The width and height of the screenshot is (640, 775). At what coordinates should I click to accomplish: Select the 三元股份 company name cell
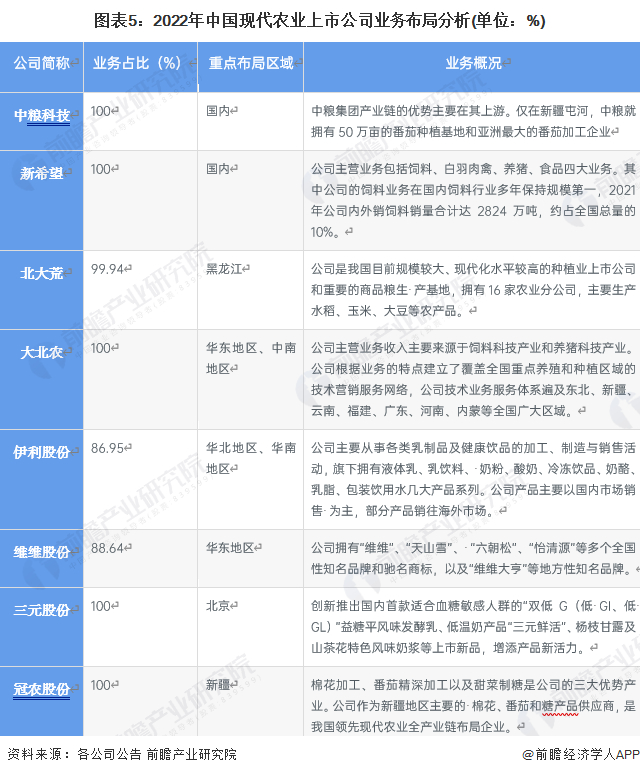coord(42,626)
